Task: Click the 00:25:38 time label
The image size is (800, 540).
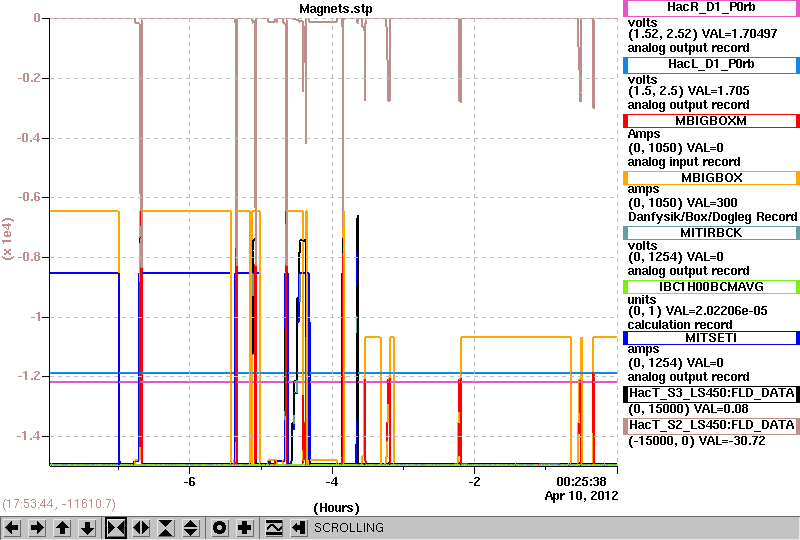Action: tap(581, 482)
